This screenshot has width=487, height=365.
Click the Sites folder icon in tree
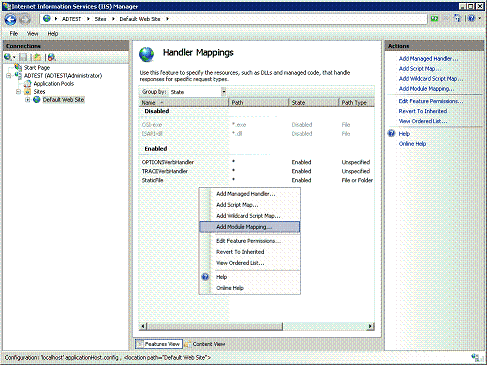[28, 91]
